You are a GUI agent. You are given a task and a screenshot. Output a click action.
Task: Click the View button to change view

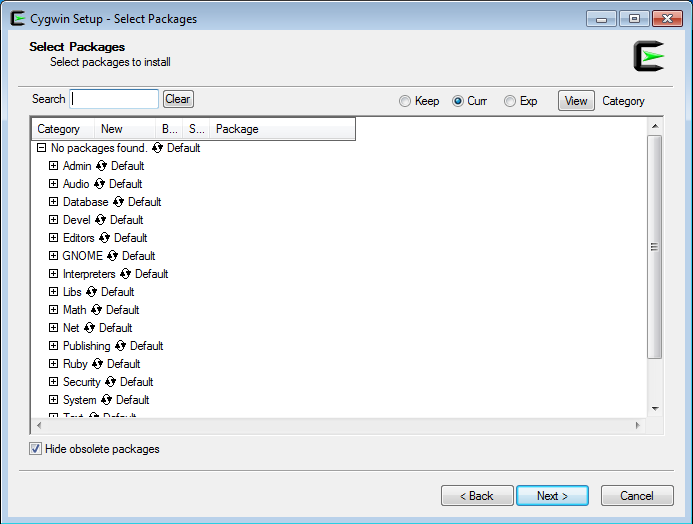pyautogui.click(x=576, y=101)
